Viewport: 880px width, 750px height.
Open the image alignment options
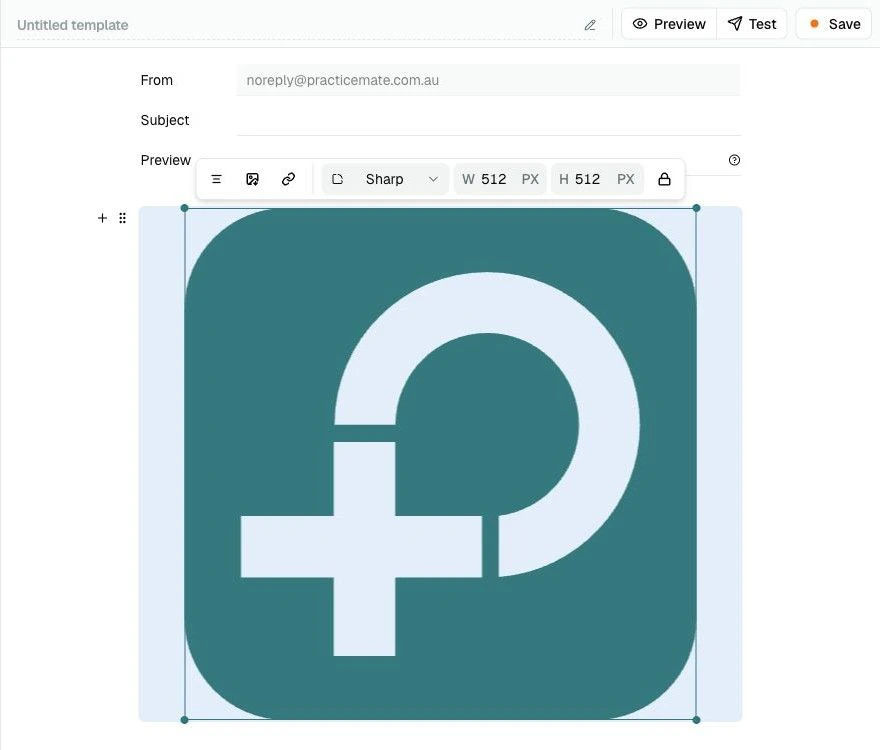(217, 179)
